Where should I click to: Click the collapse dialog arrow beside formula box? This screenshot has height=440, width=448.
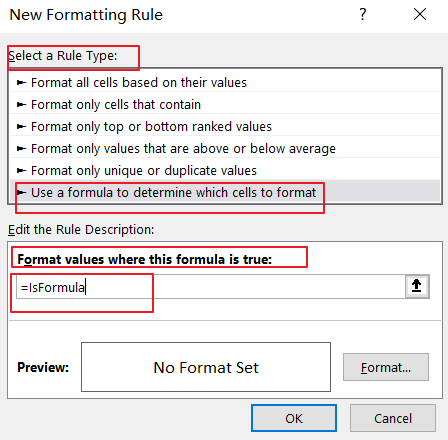click(417, 286)
